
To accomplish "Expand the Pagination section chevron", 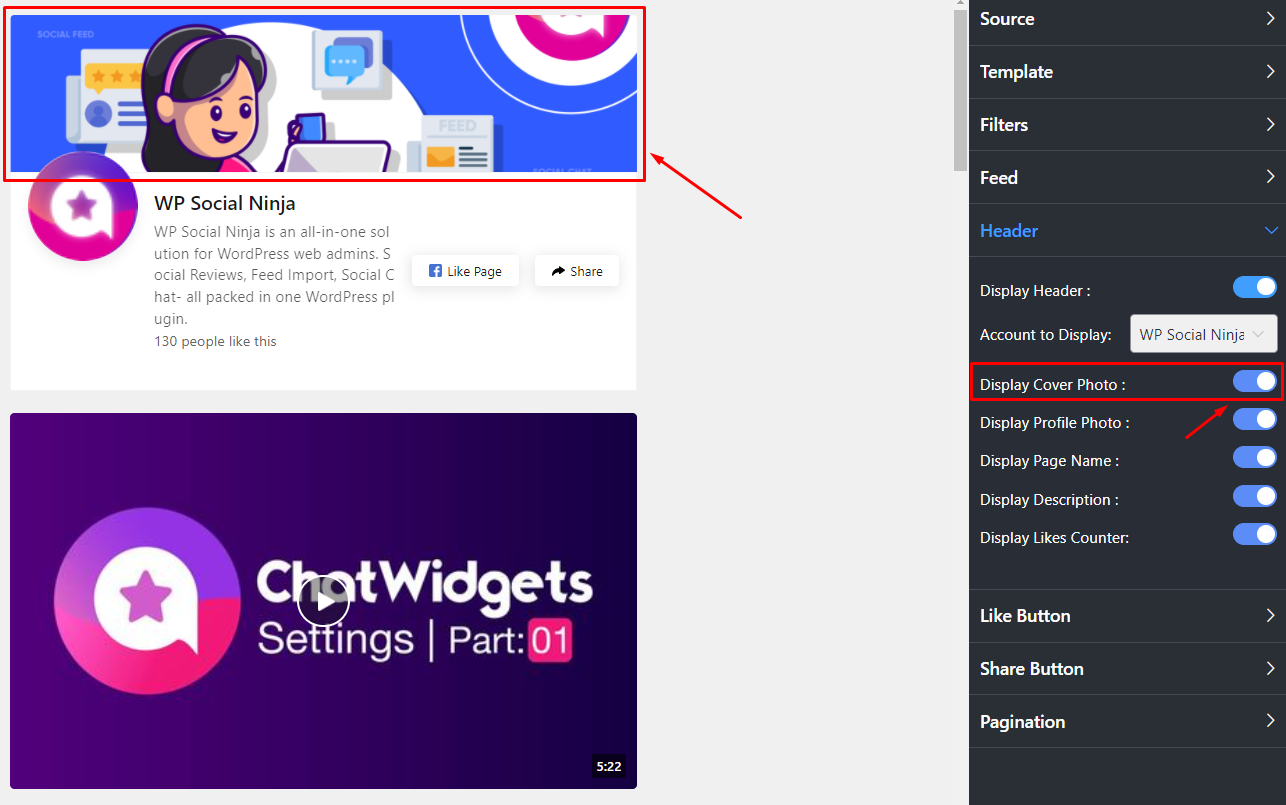I will tap(1271, 720).
